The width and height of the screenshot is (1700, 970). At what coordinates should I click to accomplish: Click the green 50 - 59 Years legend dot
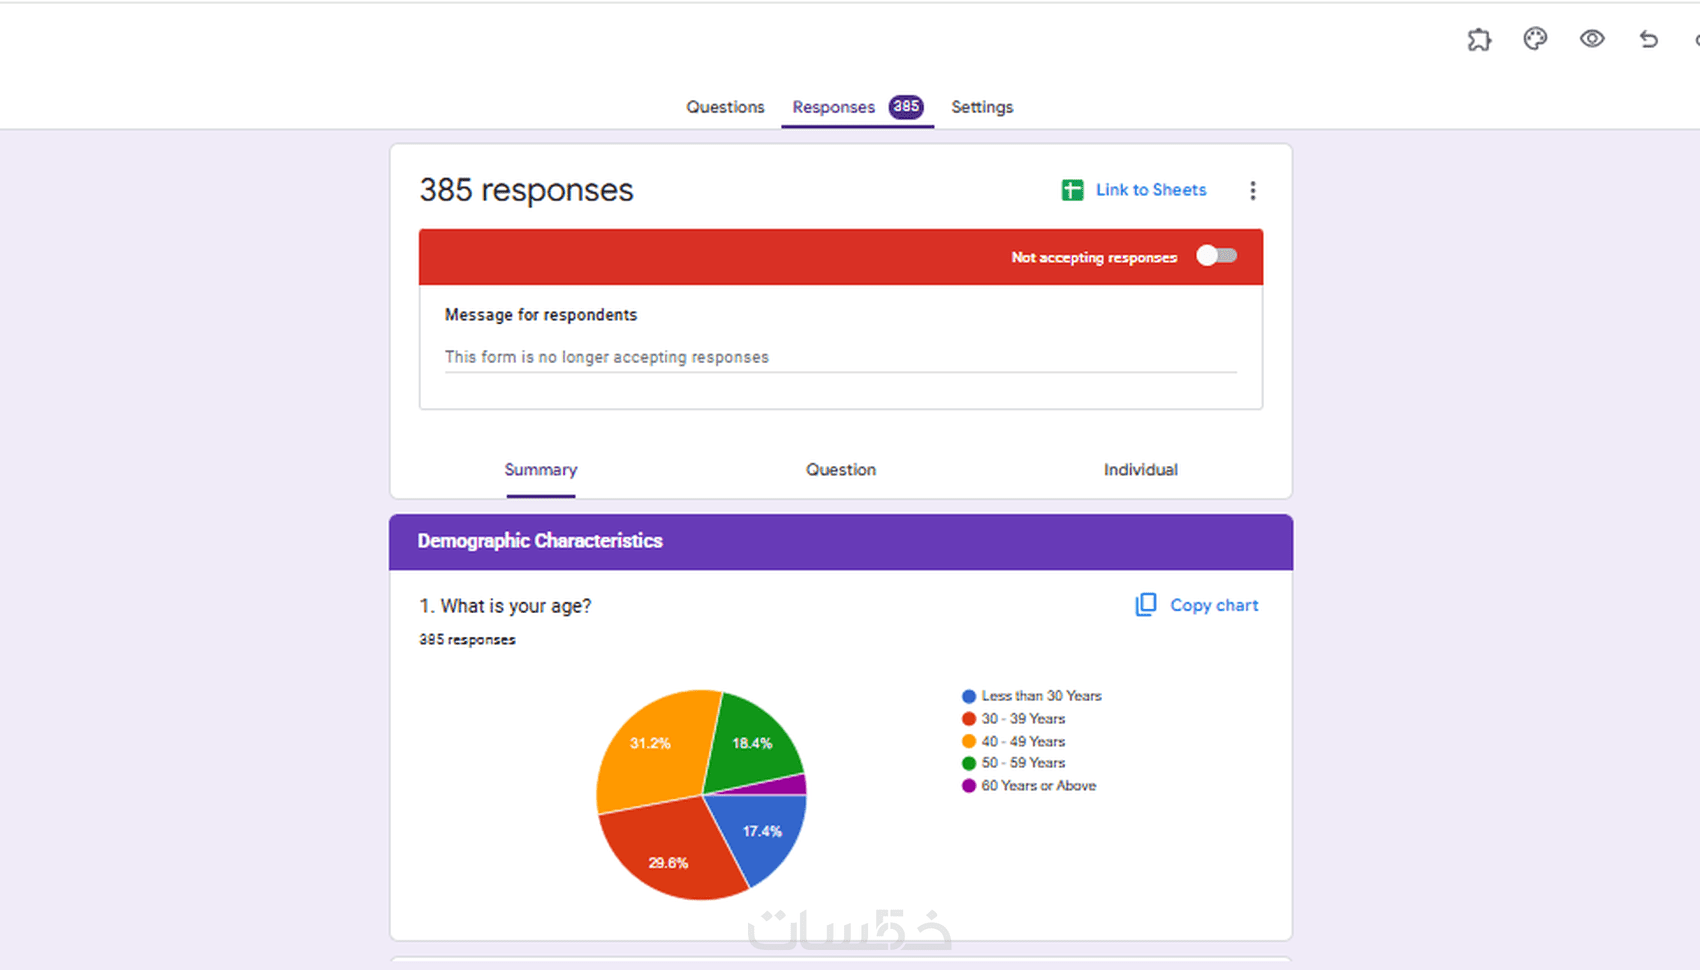(x=969, y=763)
